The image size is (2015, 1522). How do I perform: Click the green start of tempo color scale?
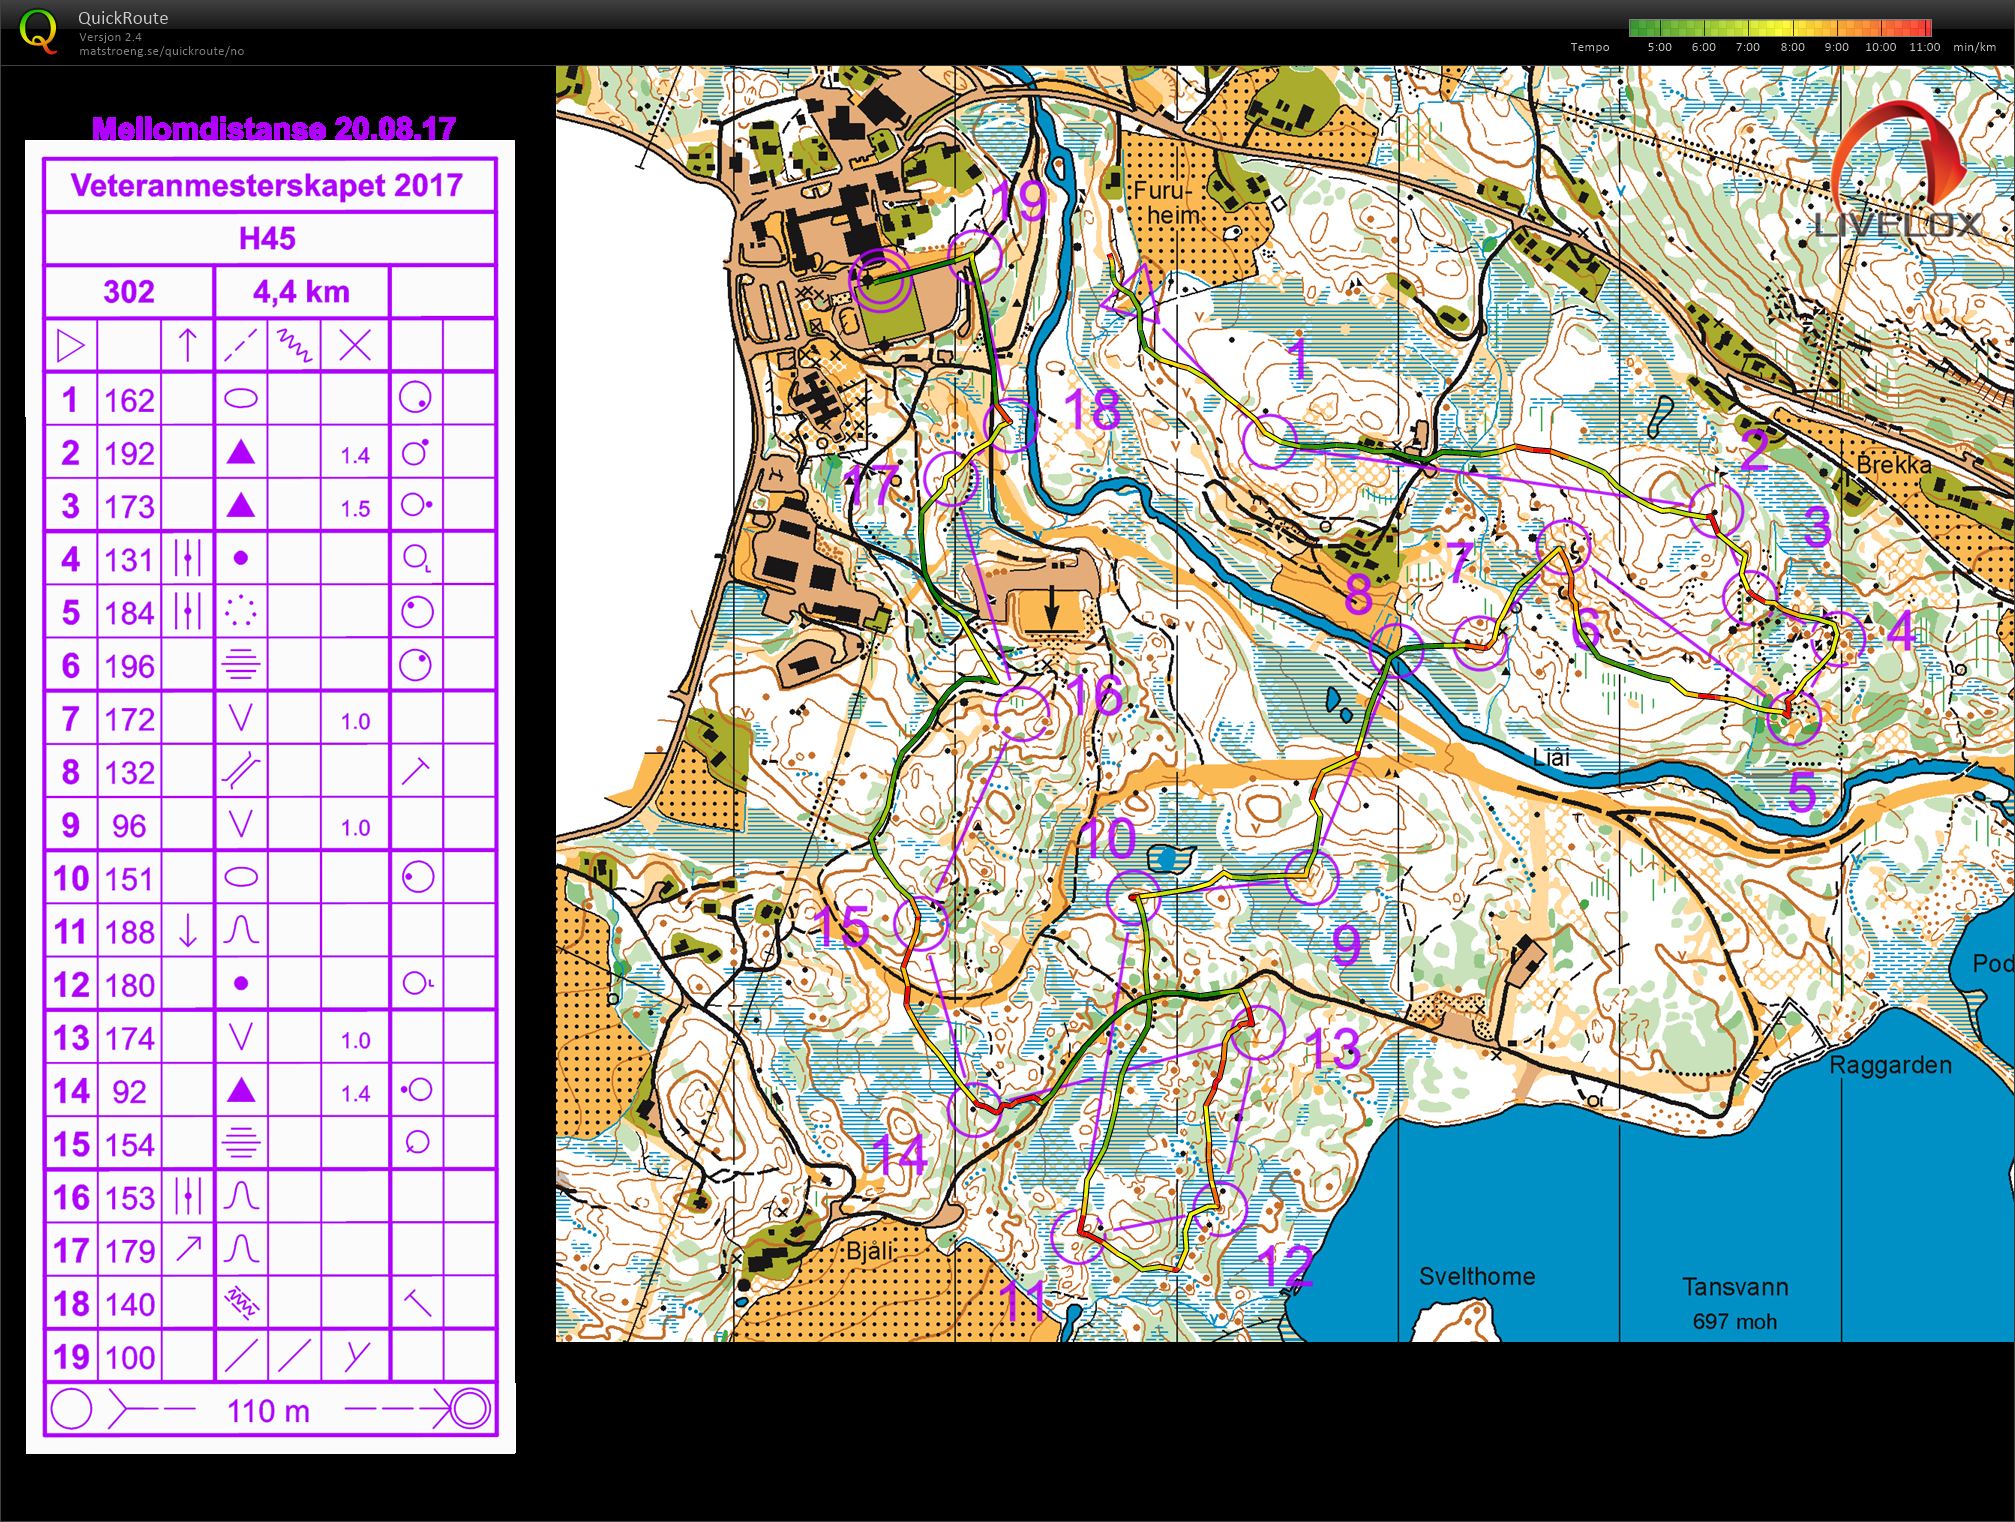[1638, 28]
